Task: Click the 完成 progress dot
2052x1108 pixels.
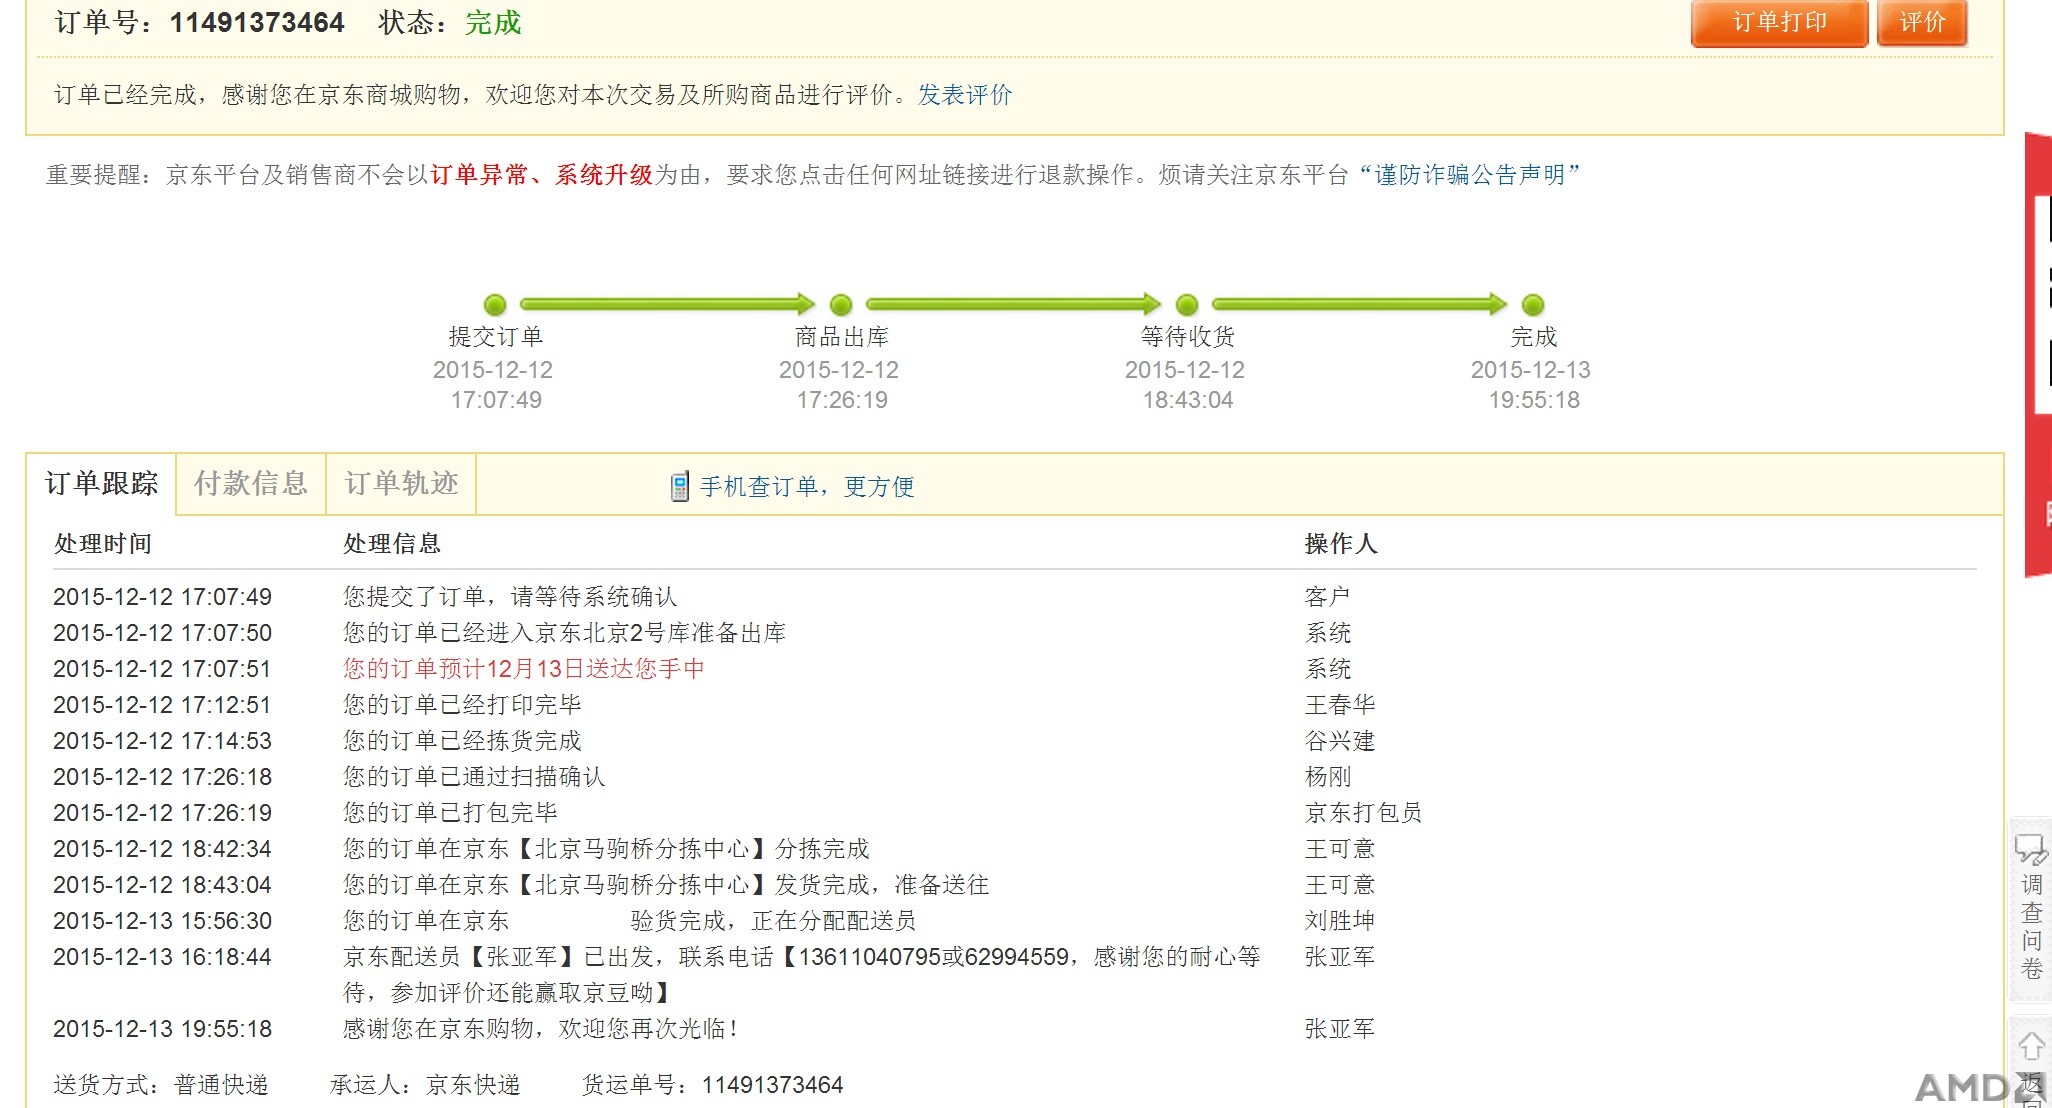Action: click(1533, 305)
